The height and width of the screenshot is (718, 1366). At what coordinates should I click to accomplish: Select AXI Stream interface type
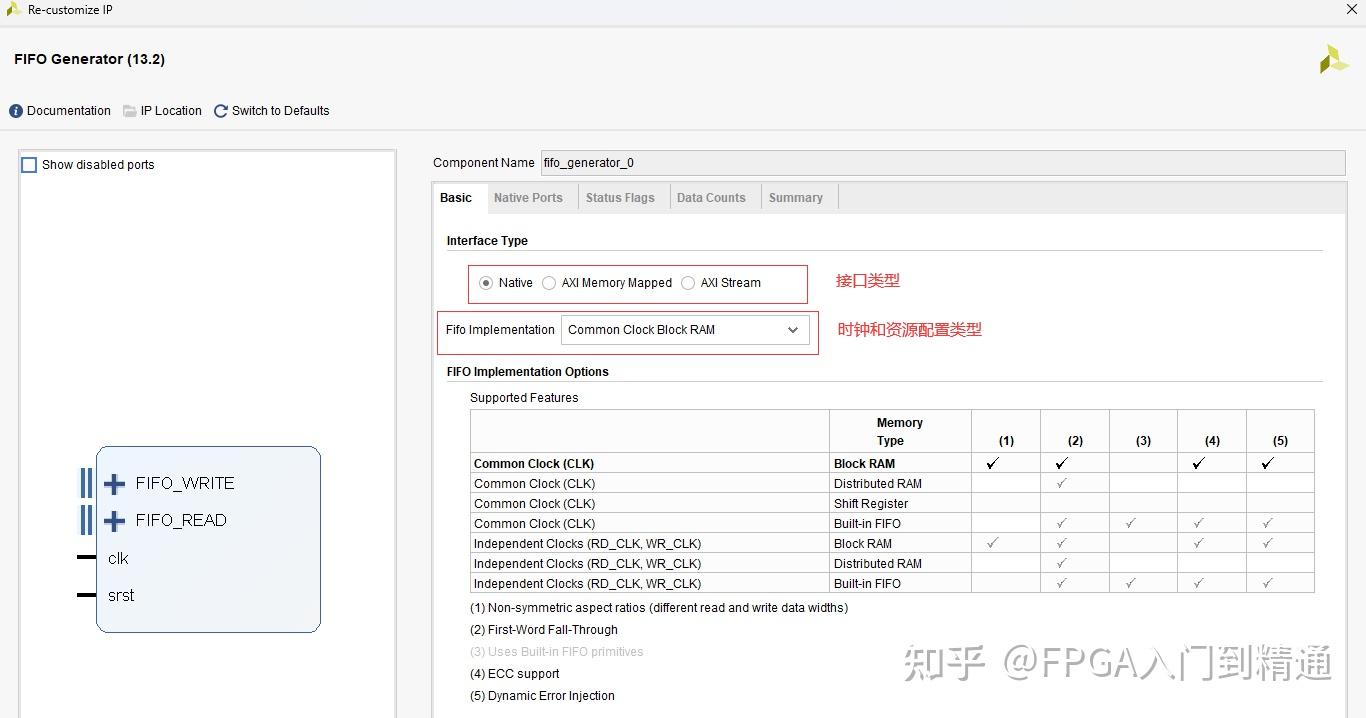click(x=688, y=283)
